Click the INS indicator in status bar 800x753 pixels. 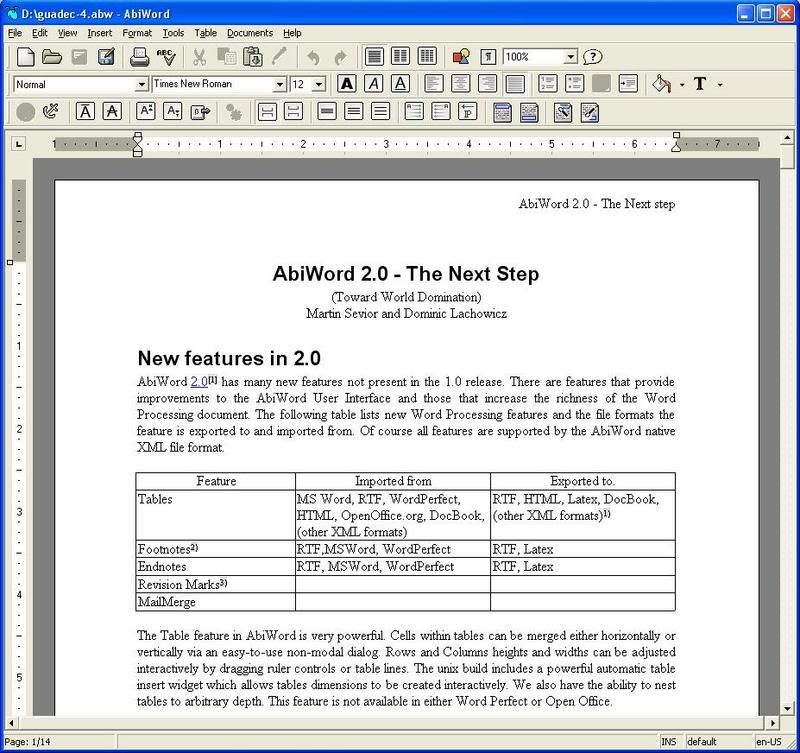click(668, 742)
